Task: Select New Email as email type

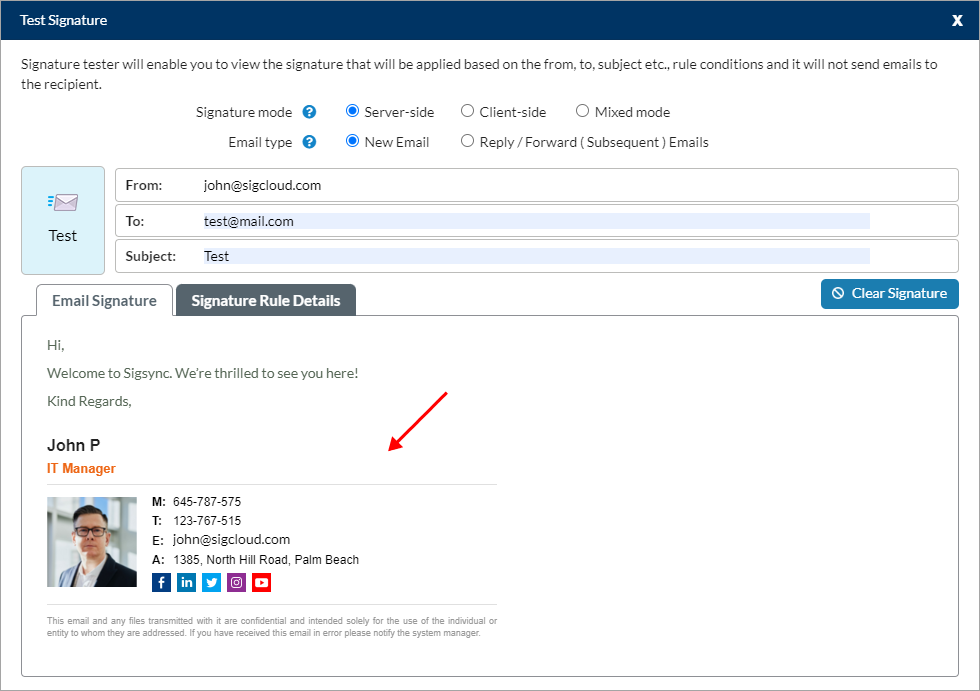Action: (352, 142)
